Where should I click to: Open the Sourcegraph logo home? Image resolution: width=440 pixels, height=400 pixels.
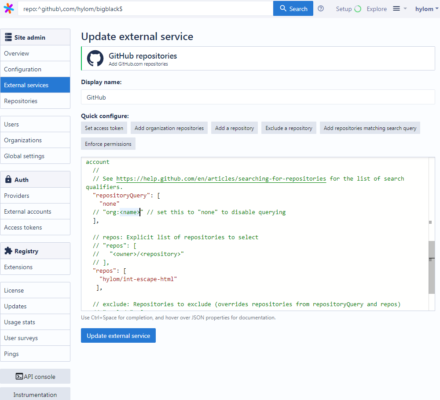pos(9,9)
